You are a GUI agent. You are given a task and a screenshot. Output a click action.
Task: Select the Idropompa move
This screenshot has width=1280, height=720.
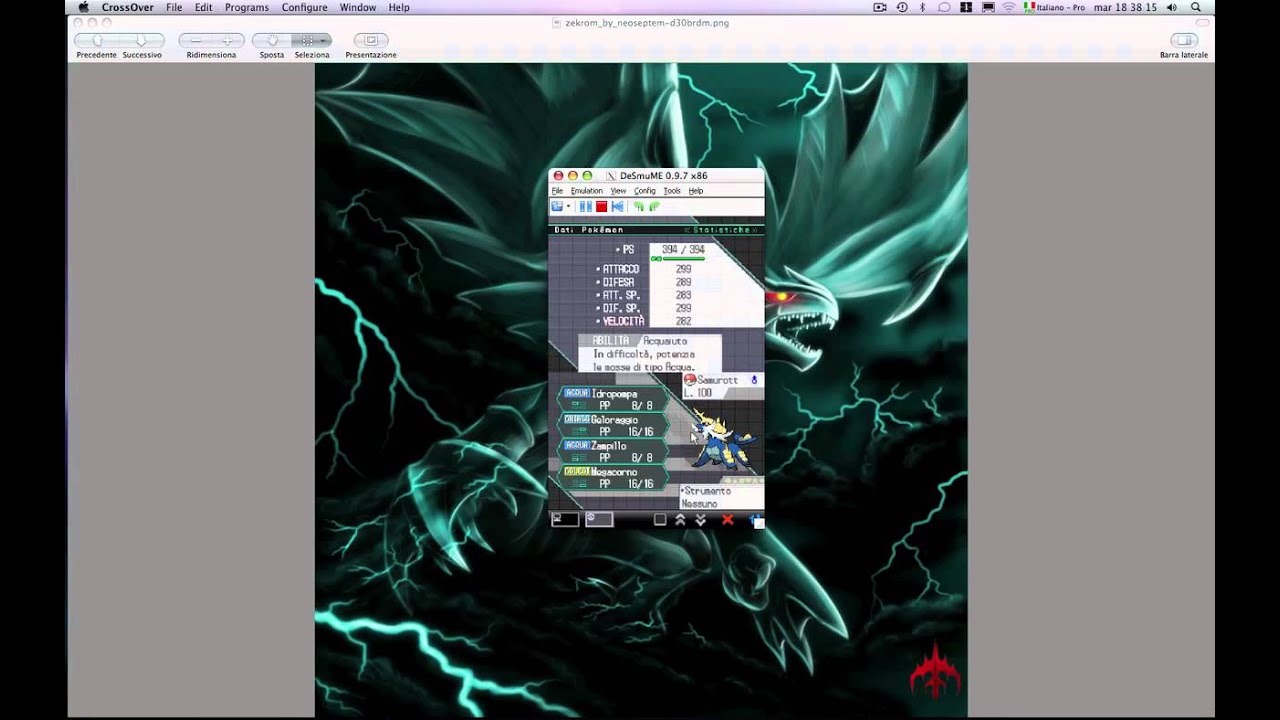coord(612,399)
